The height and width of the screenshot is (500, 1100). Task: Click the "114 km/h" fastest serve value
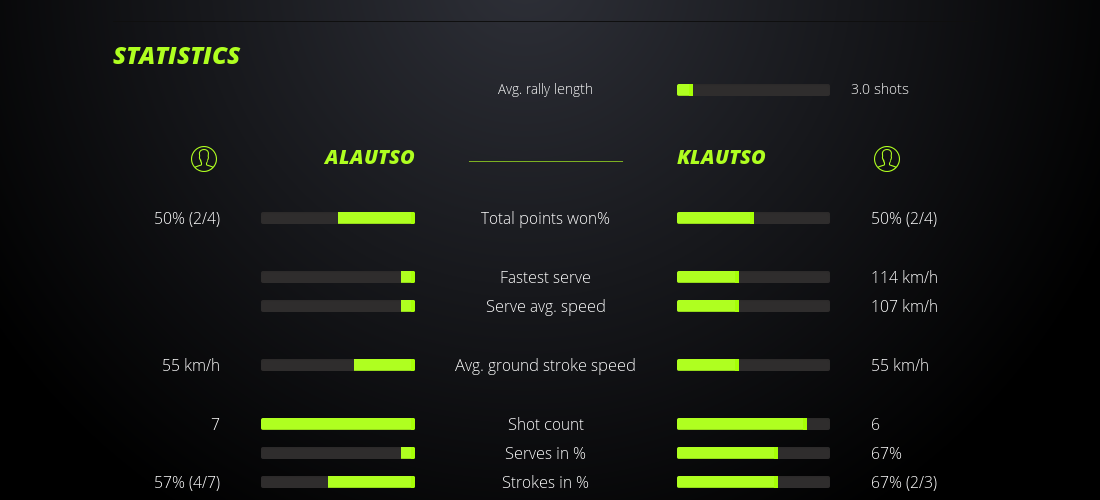[904, 277]
